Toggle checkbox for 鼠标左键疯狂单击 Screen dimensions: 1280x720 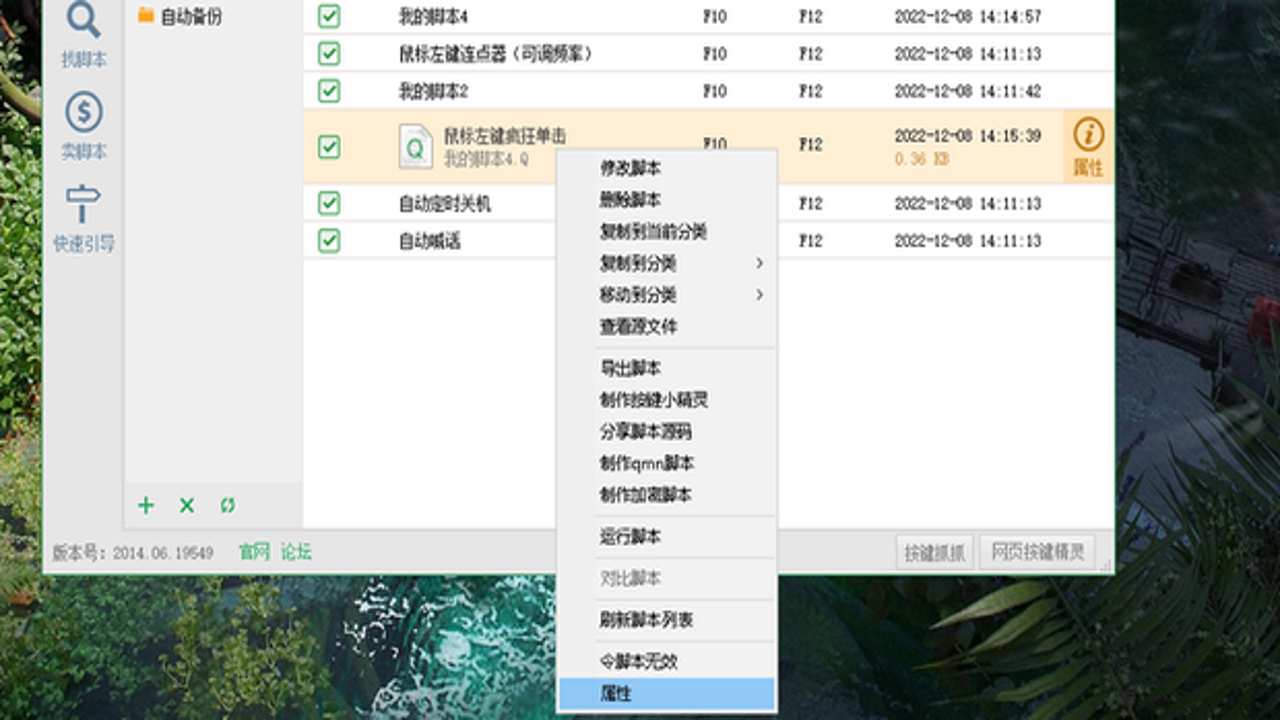click(329, 147)
